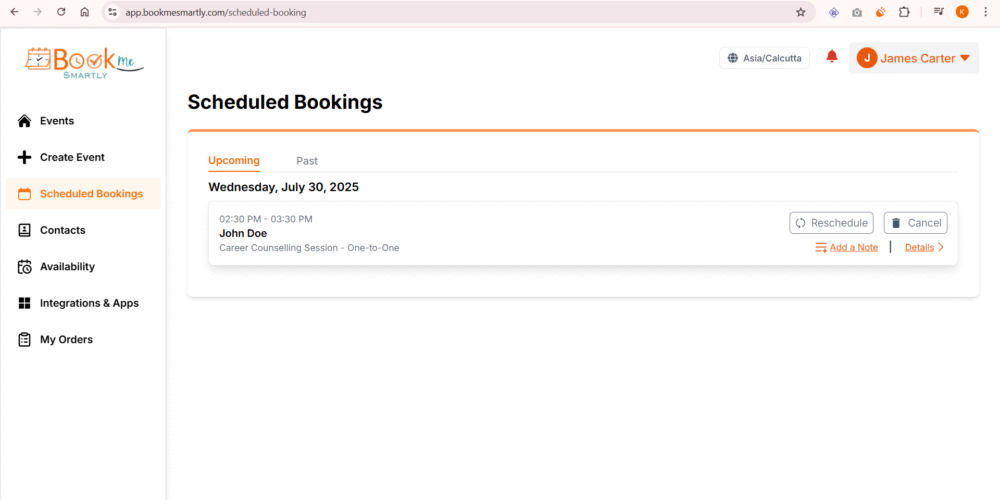This screenshot has width=1000, height=500.
Task: Reschedule the John Doe booking
Action: click(831, 223)
